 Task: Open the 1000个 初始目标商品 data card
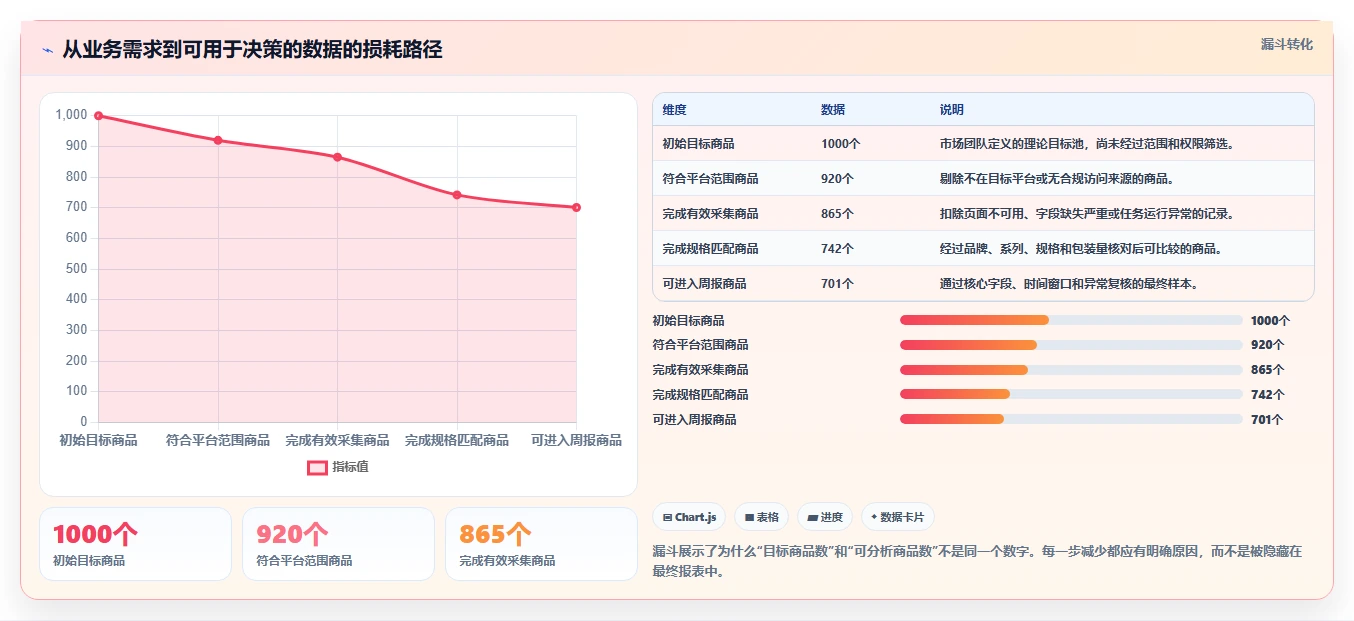coord(135,544)
